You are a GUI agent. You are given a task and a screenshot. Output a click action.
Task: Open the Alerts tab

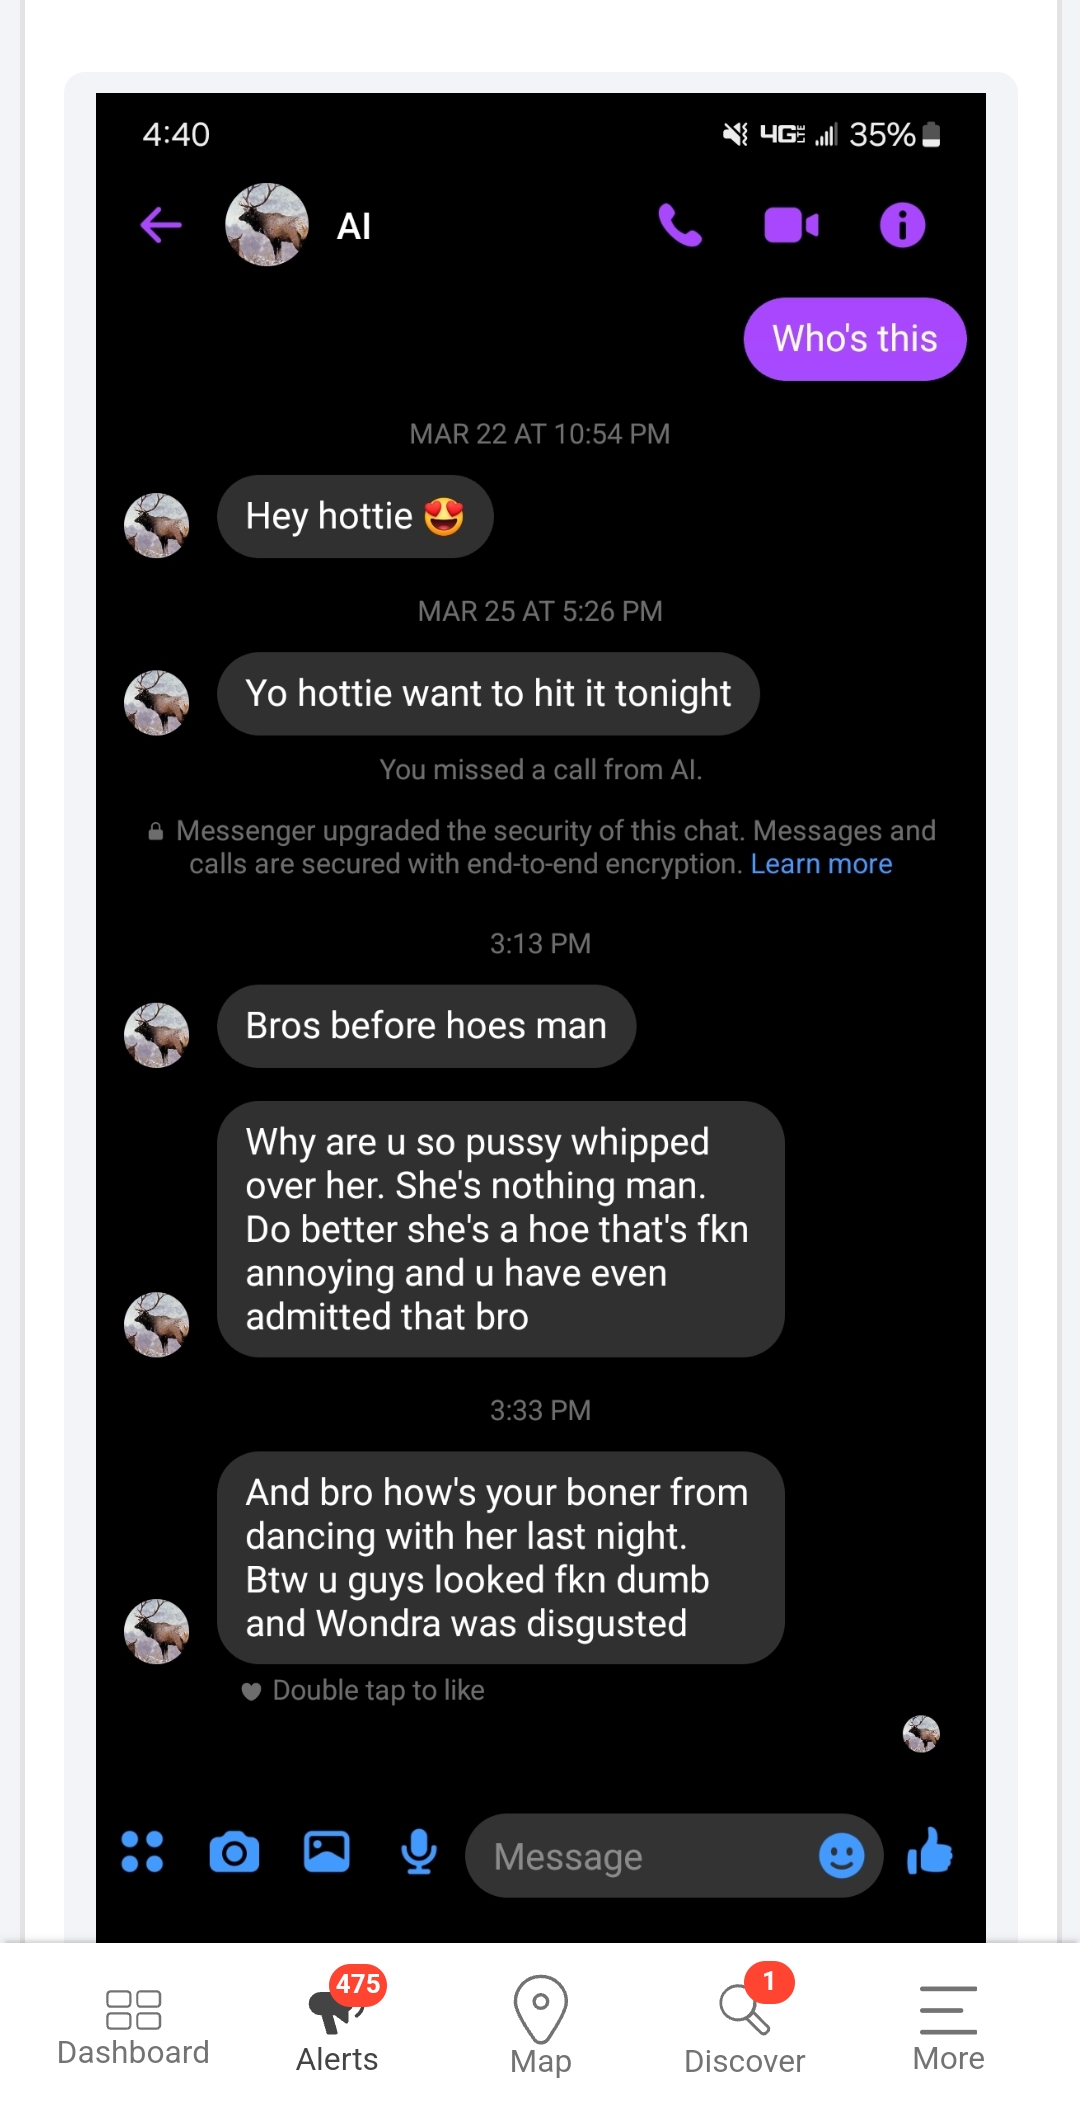click(338, 2026)
